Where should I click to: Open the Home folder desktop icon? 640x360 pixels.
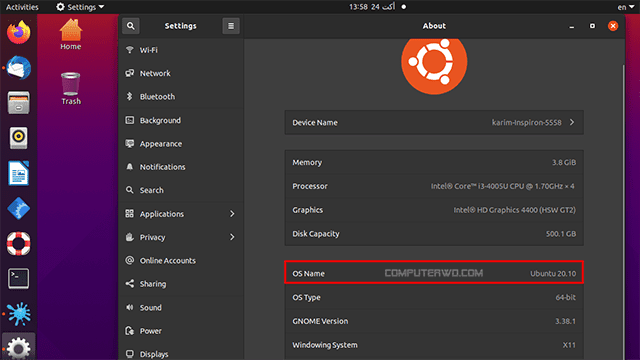point(71,35)
